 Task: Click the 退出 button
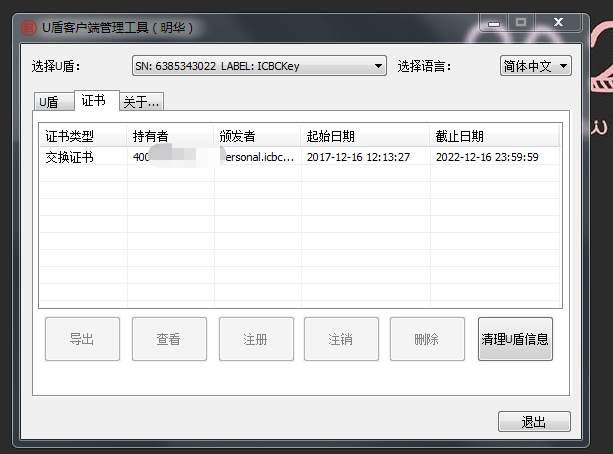pos(534,422)
